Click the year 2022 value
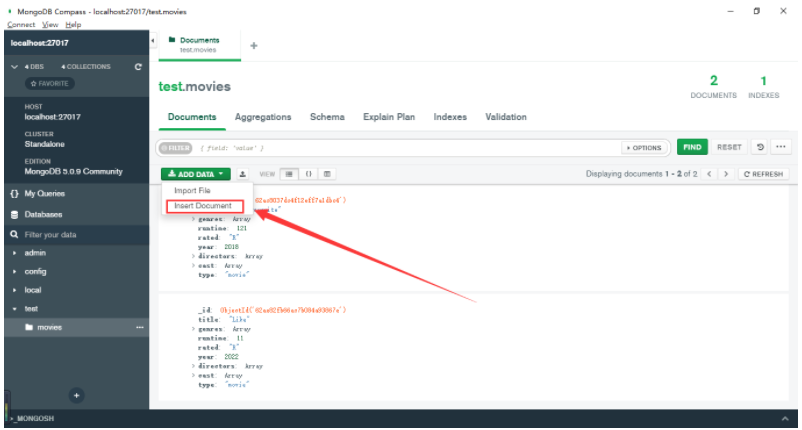802x430 pixels. click(231, 357)
